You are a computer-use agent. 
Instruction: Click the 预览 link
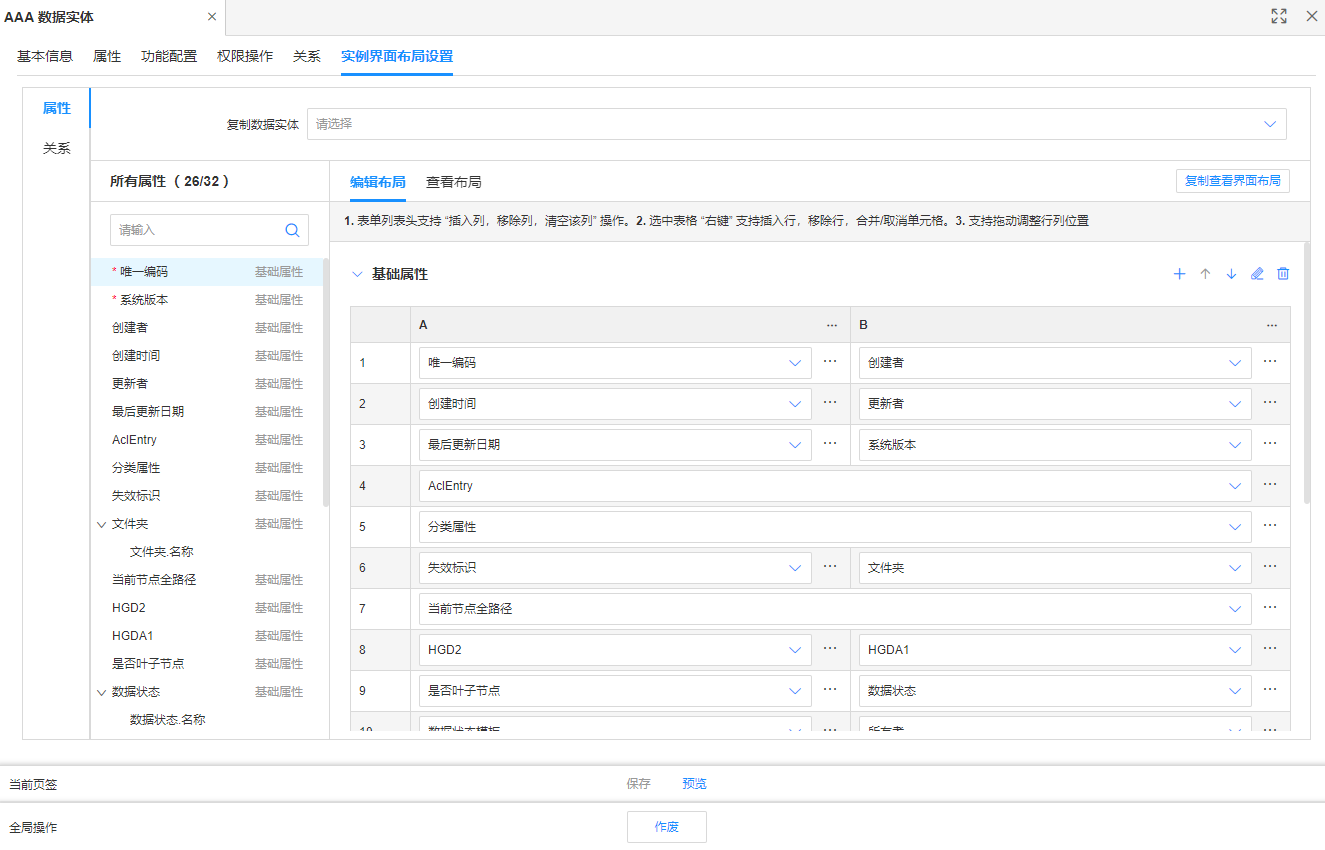(694, 784)
